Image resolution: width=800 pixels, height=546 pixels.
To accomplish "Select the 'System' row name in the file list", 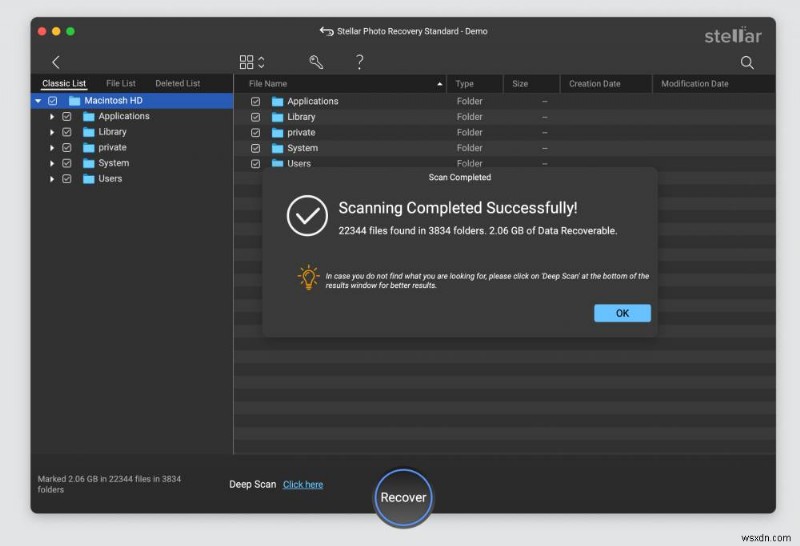I will (x=303, y=148).
